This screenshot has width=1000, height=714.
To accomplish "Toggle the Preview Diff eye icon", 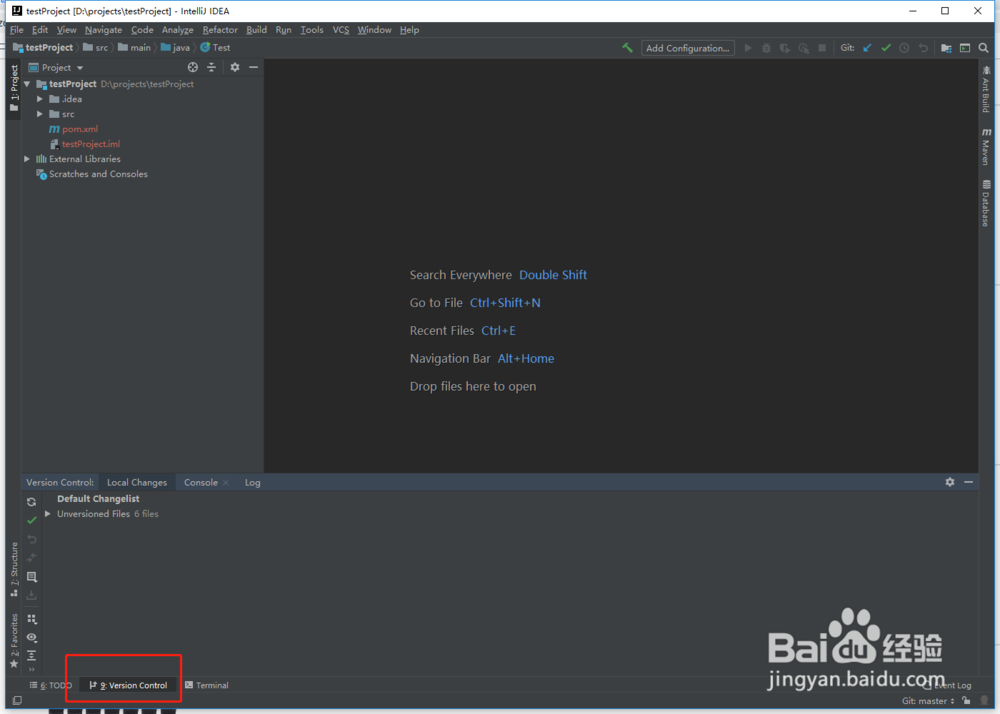I will (31, 638).
